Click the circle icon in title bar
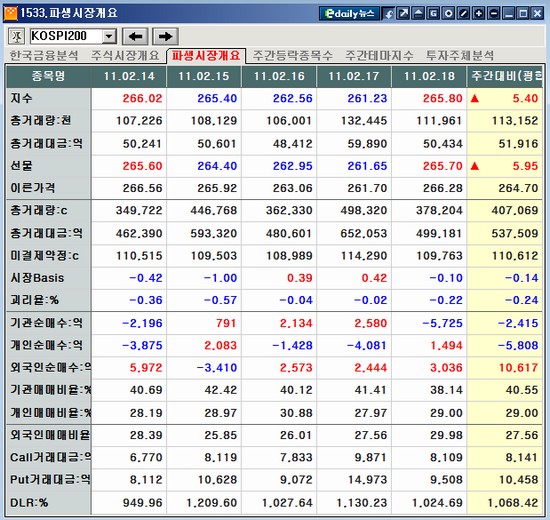Image resolution: width=550 pixels, height=520 pixels. [x=449, y=14]
